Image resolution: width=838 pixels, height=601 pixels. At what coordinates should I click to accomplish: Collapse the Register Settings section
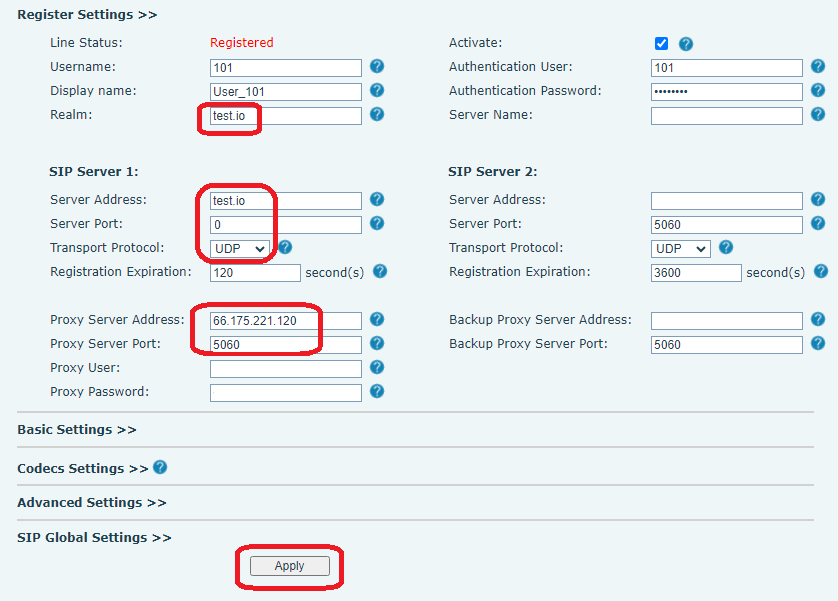click(87, 15)
